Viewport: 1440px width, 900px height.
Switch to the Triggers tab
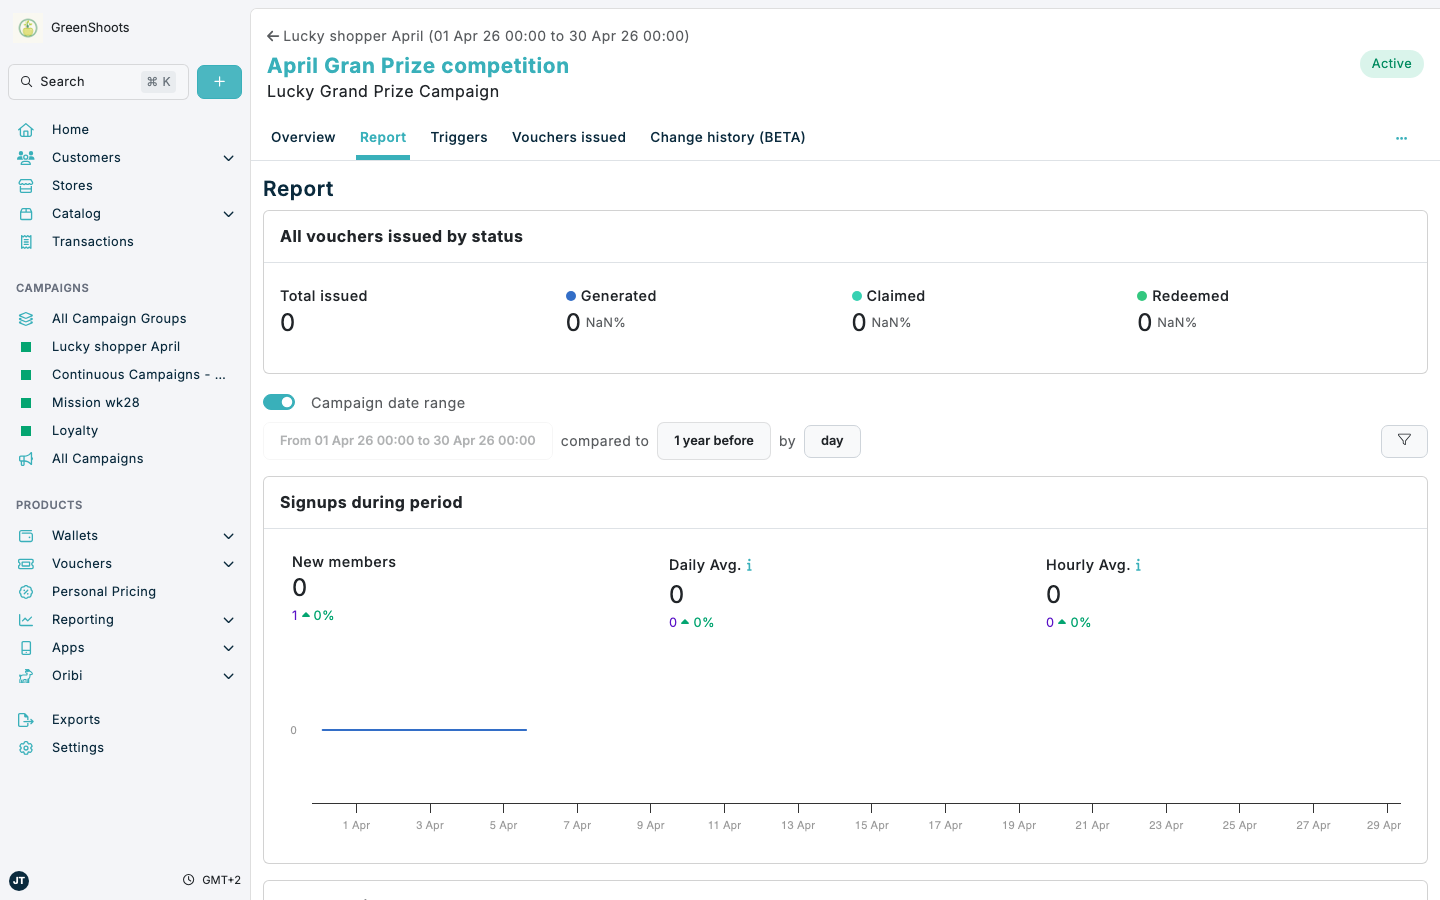(x=459, y=138)
